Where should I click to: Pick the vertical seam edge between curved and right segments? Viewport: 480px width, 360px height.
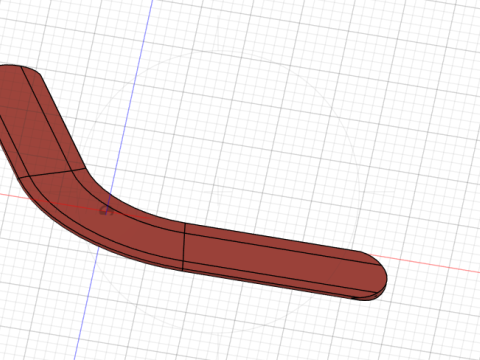184,247
